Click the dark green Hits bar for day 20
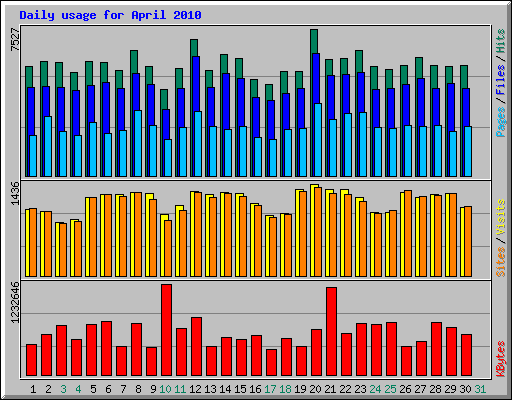The width and height of the screenshot is (512, 400). pyautogui.click(x=314, y=41)
